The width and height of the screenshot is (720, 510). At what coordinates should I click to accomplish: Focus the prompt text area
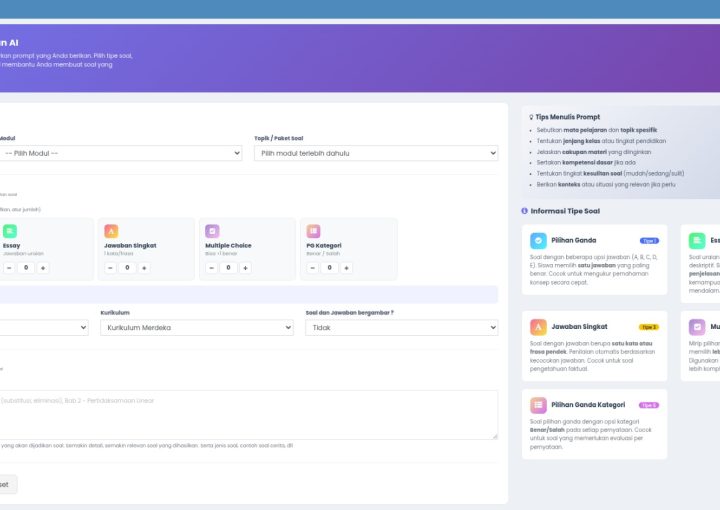(x=248, y=415)
